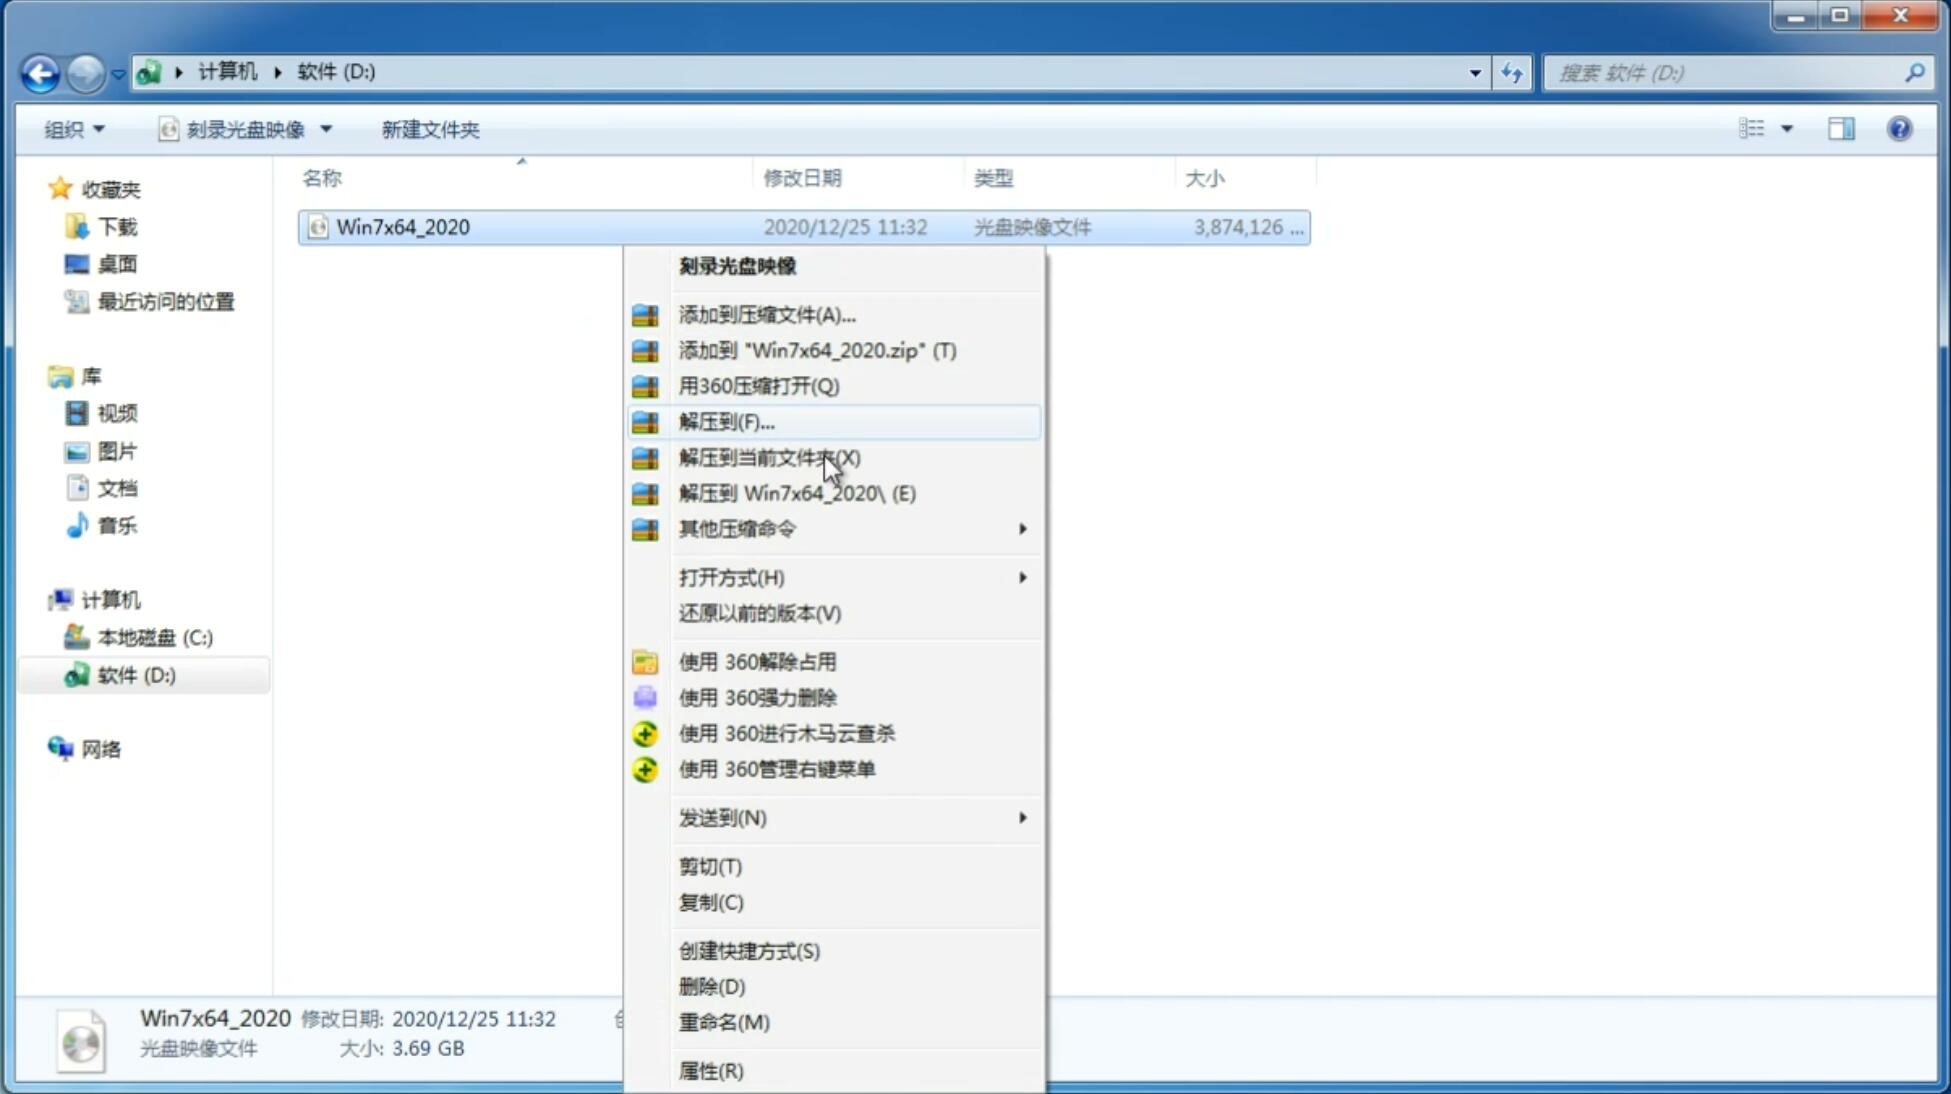This screenshot has height=1094, width=1951.
Task: Select 重命名 to rename the file
Action: pos(724,1022)
